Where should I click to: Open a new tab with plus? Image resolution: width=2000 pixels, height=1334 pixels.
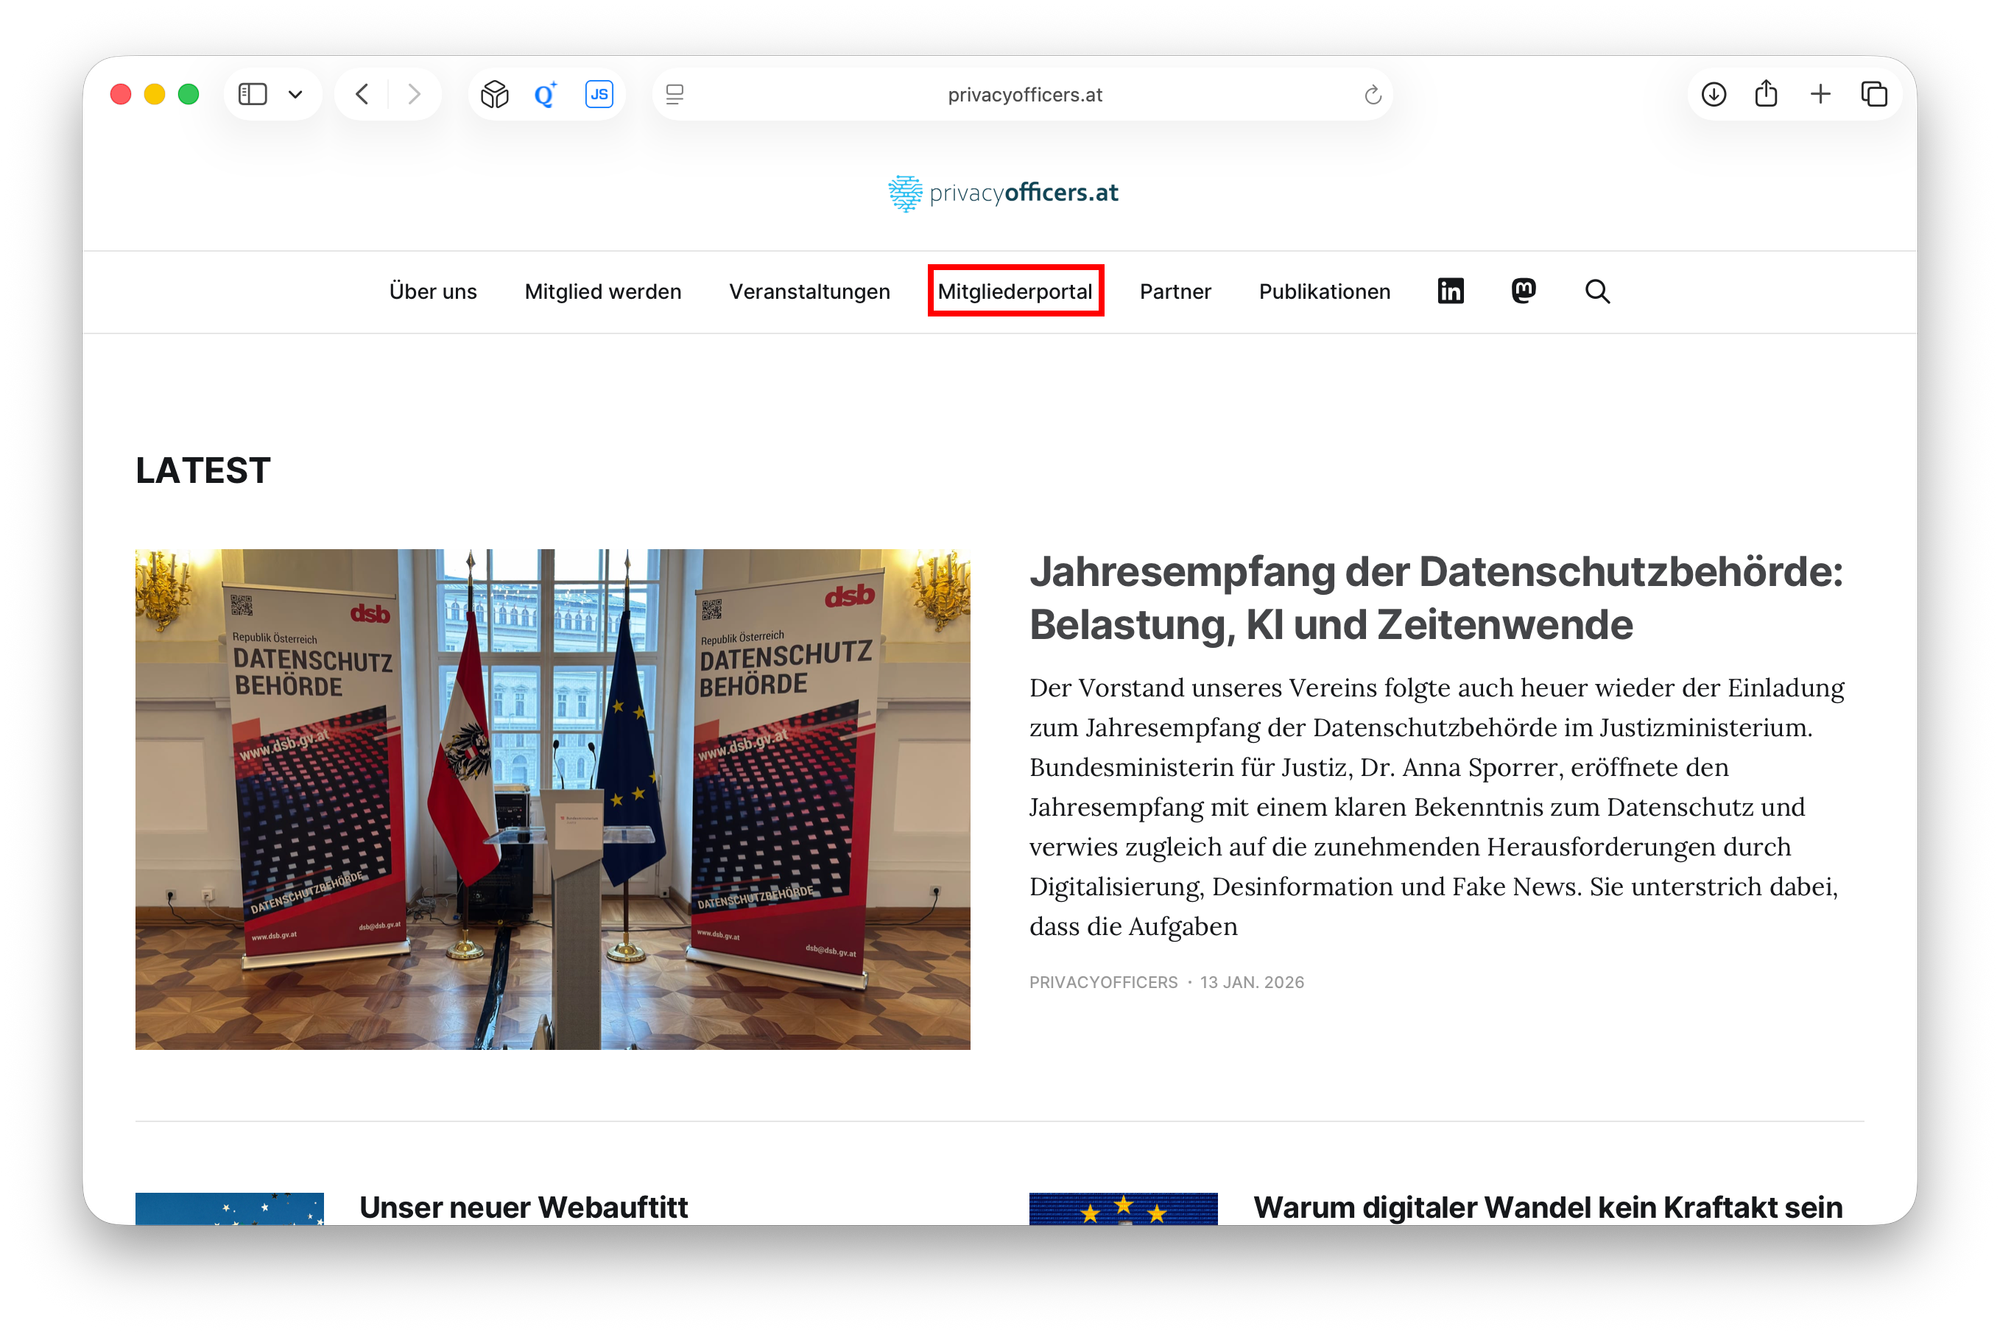click(1820, 94)
